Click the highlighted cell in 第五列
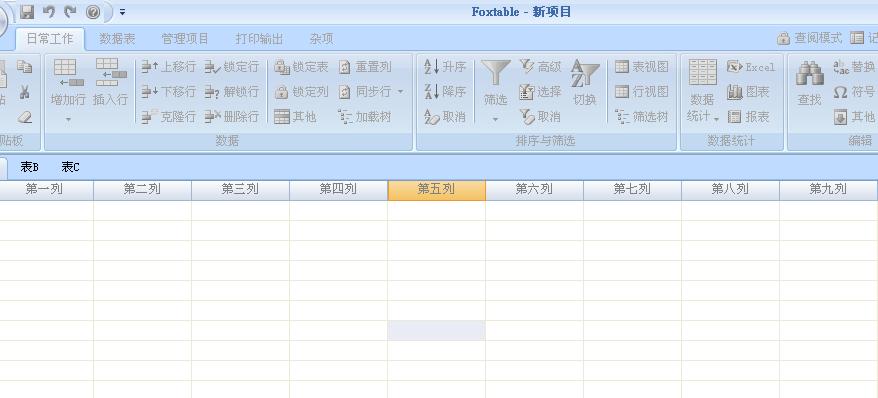This screenshot has width=878, height=398. (x=436, y=330)
